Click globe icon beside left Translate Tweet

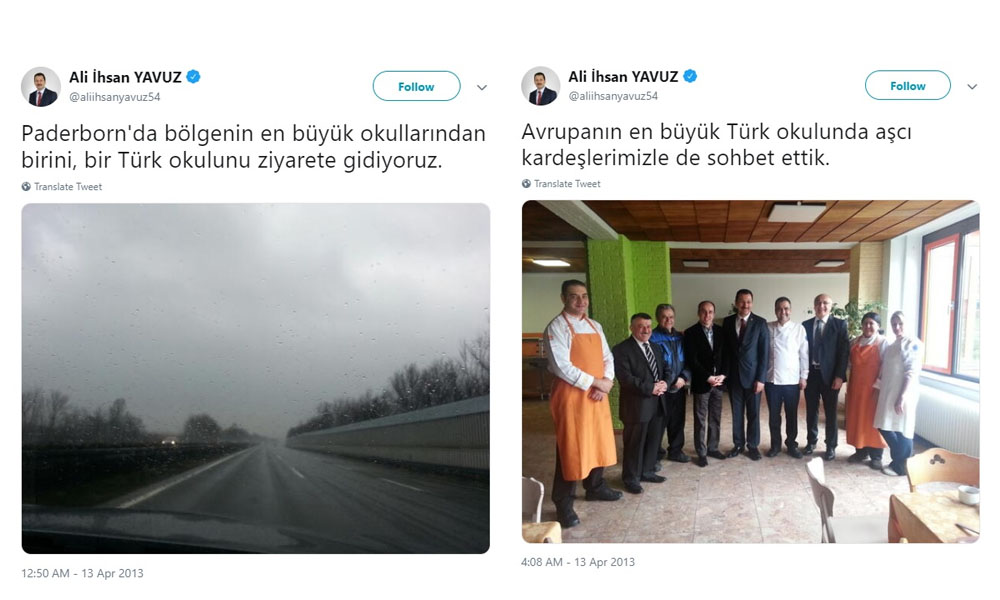(x=26, y=187)
